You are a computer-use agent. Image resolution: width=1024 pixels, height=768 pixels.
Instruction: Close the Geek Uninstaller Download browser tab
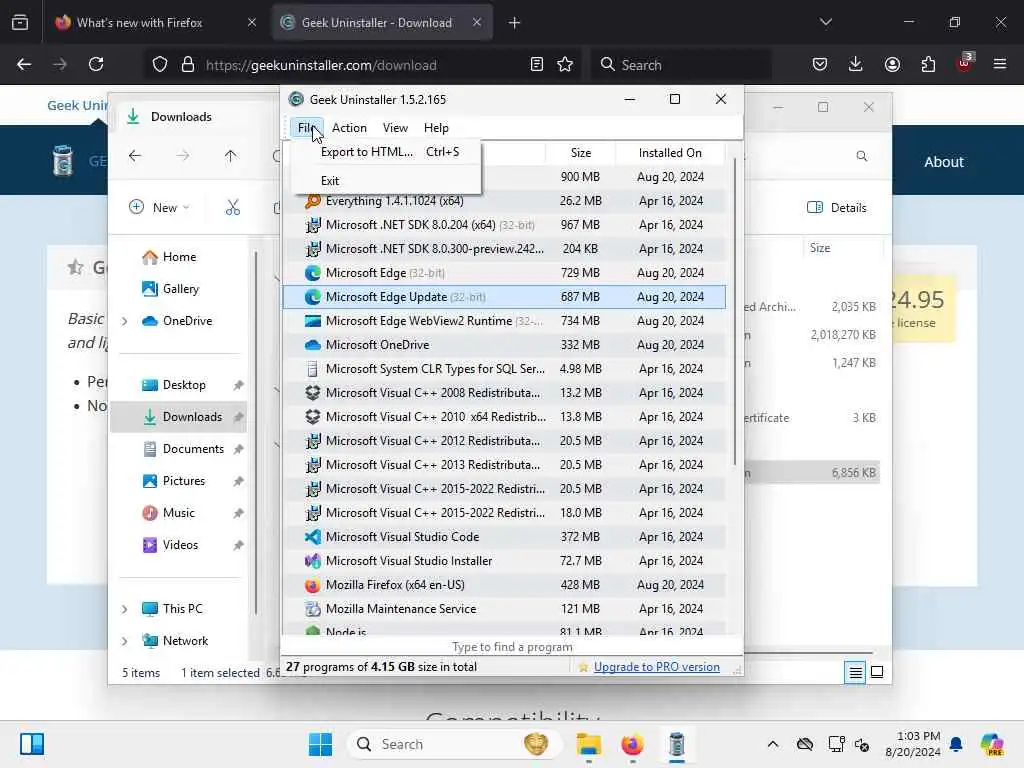click(477, 22)
